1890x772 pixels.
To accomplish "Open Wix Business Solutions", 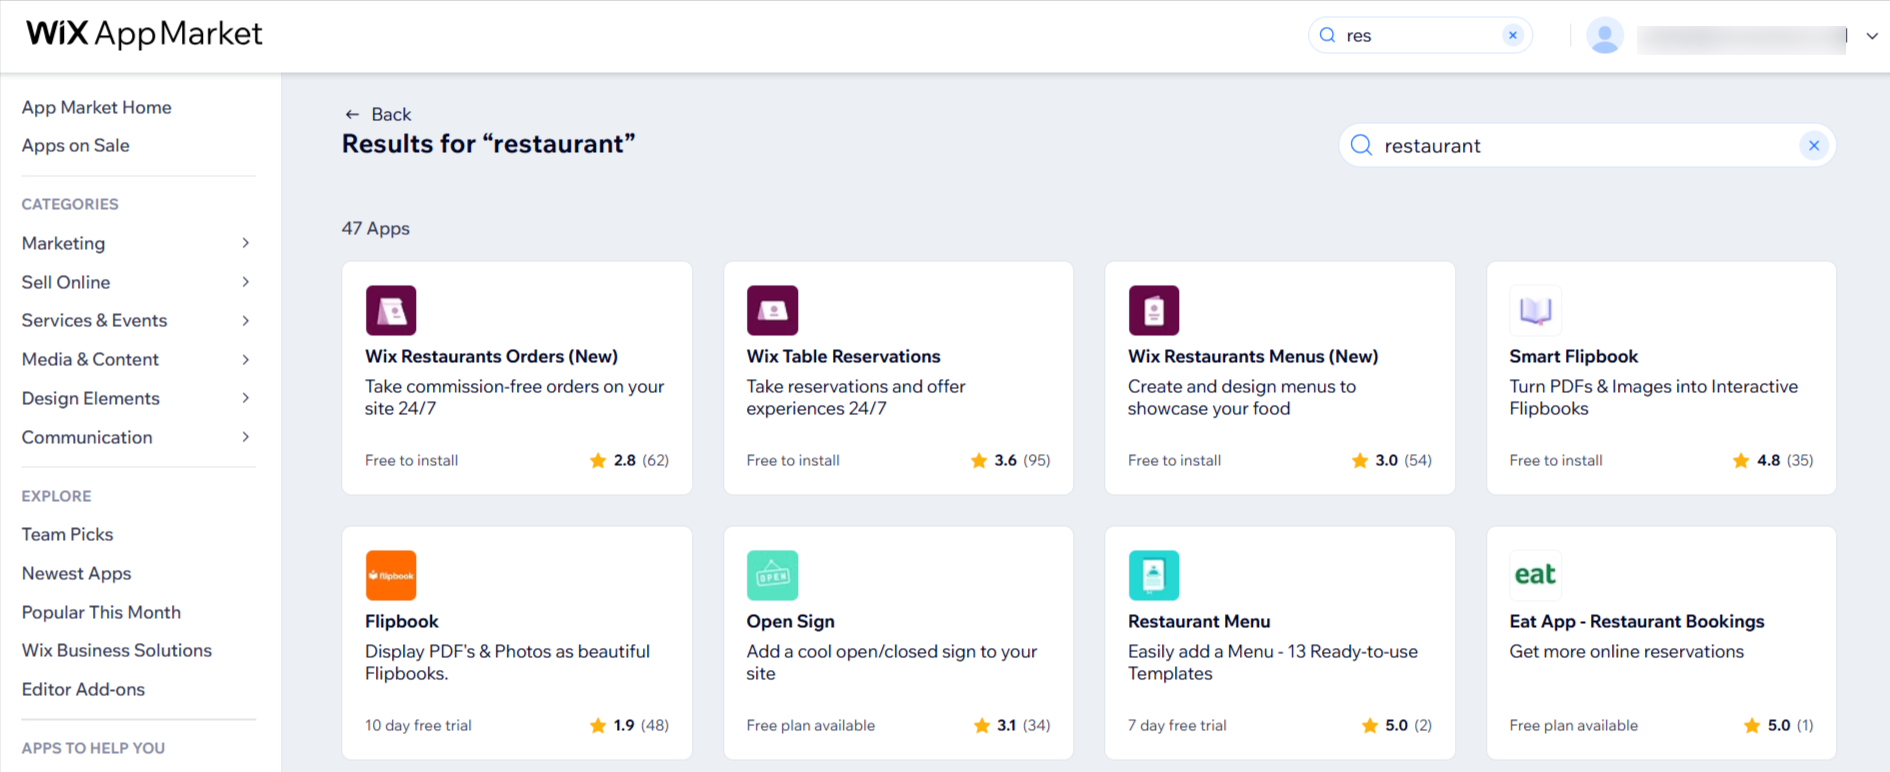I will 117,650.
